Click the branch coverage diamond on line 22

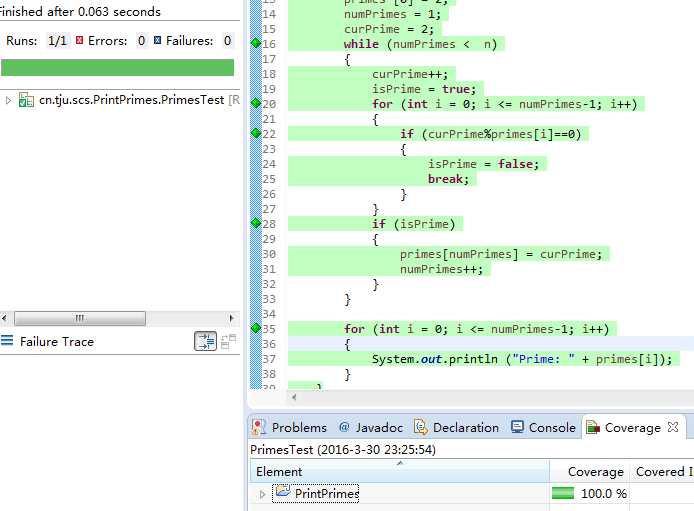(x=256, y=133)
